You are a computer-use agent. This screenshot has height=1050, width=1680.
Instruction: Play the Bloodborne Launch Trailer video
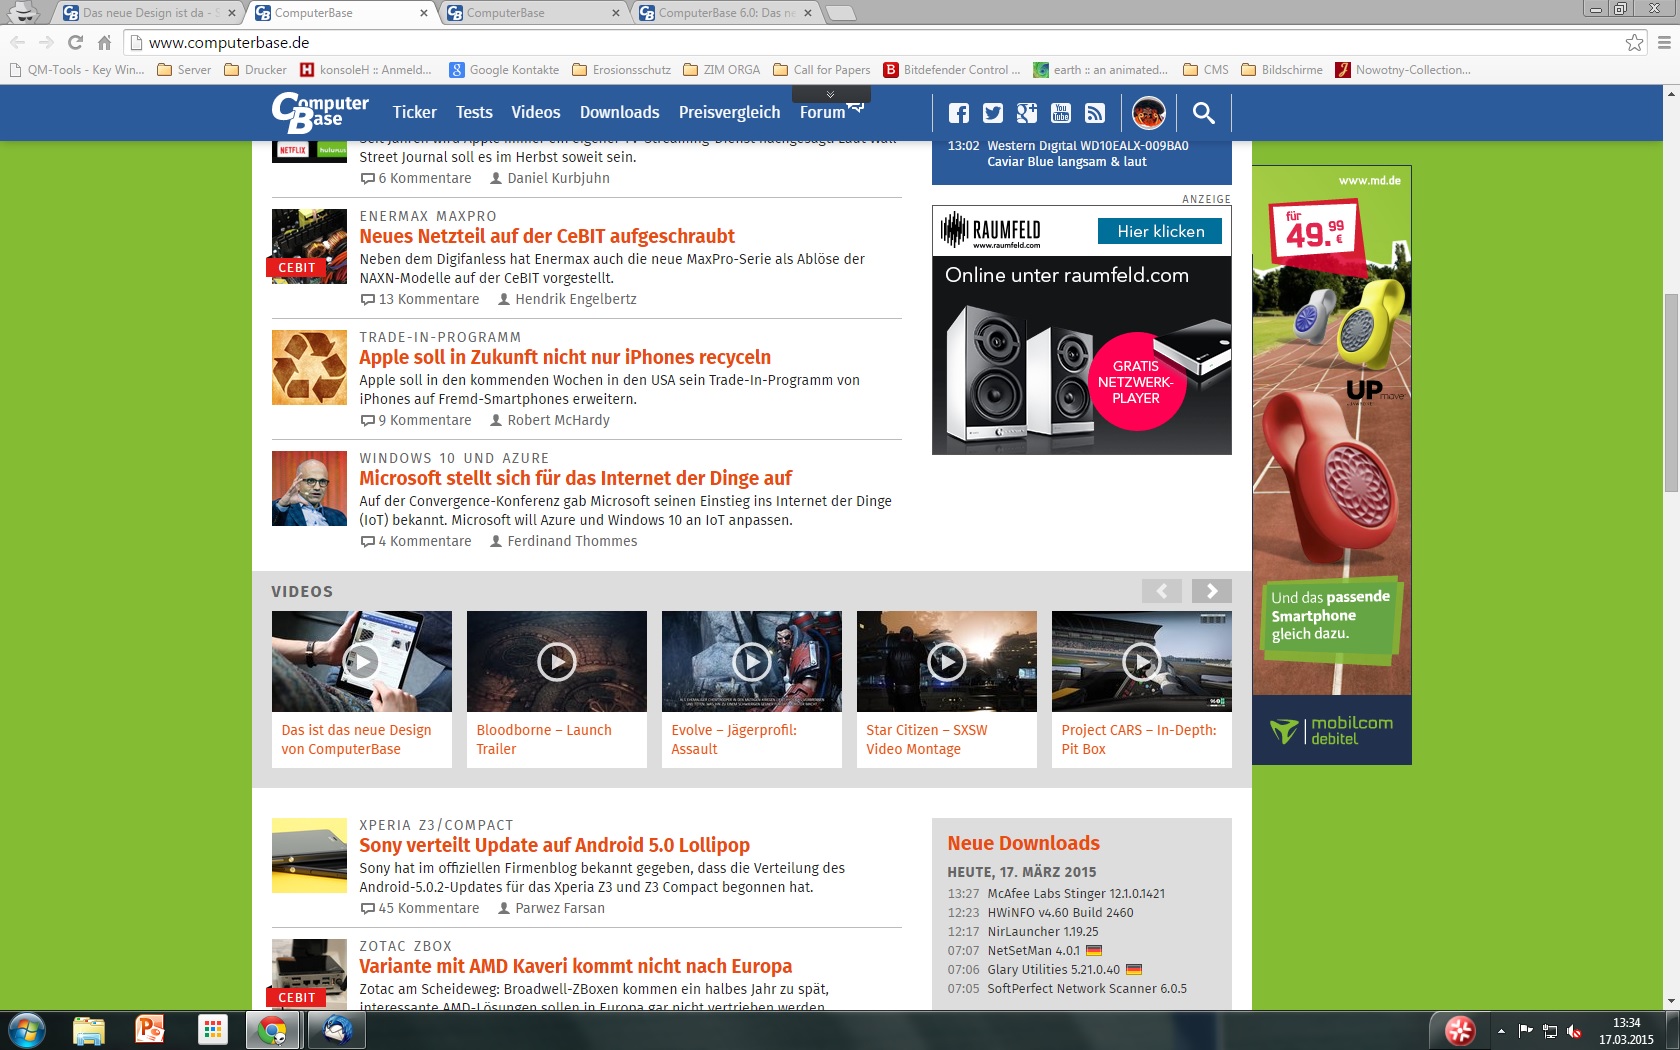(556, 661)
